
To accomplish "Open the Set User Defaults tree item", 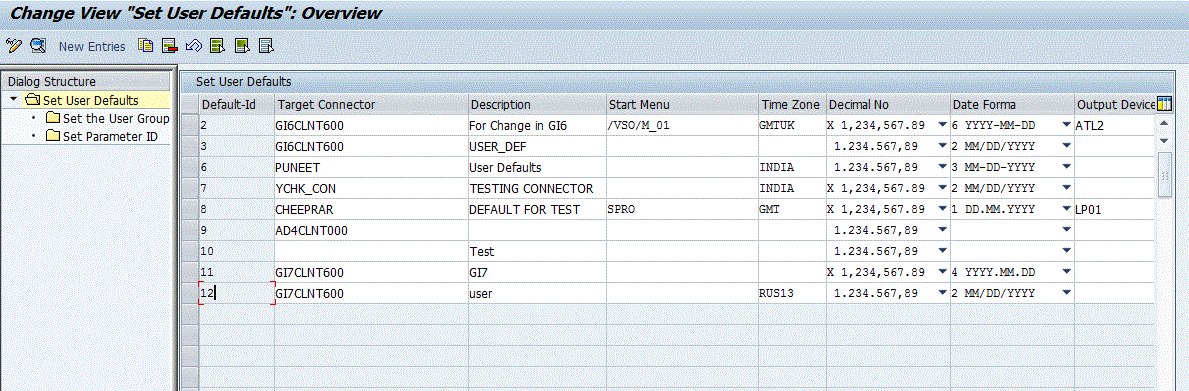I will point(90,100).
